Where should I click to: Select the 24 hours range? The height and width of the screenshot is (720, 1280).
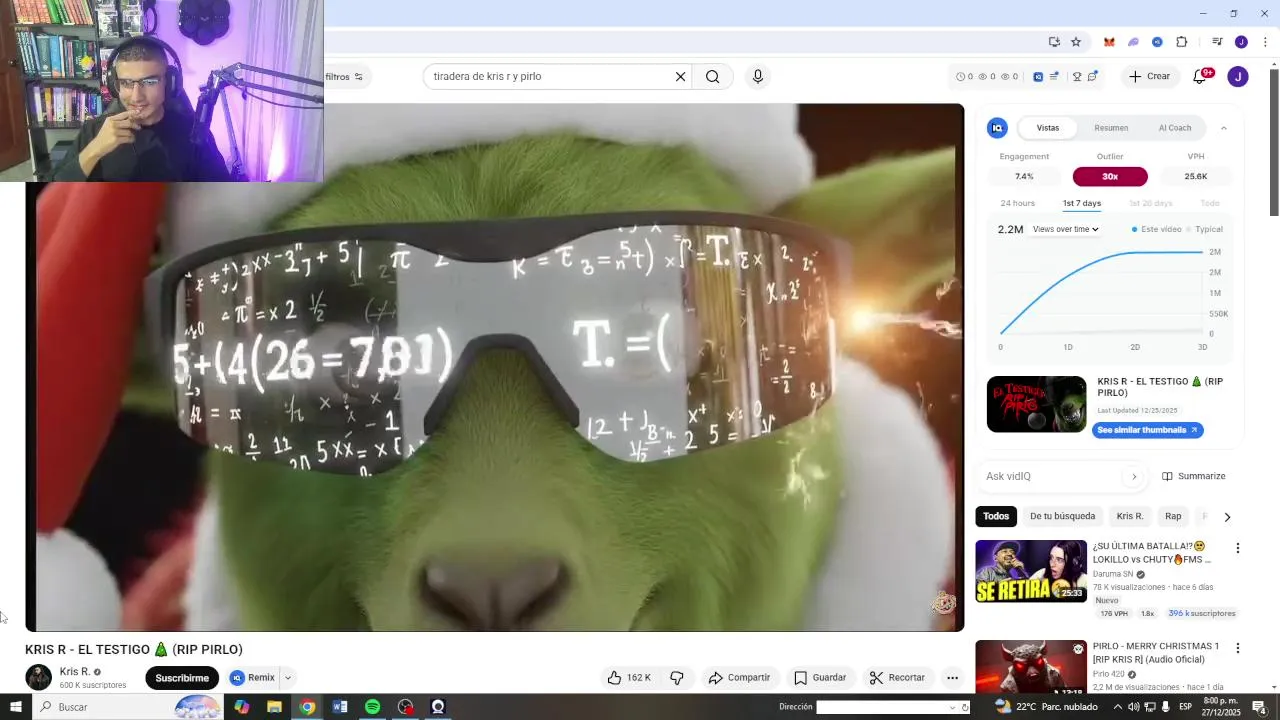coord(1017,203)
